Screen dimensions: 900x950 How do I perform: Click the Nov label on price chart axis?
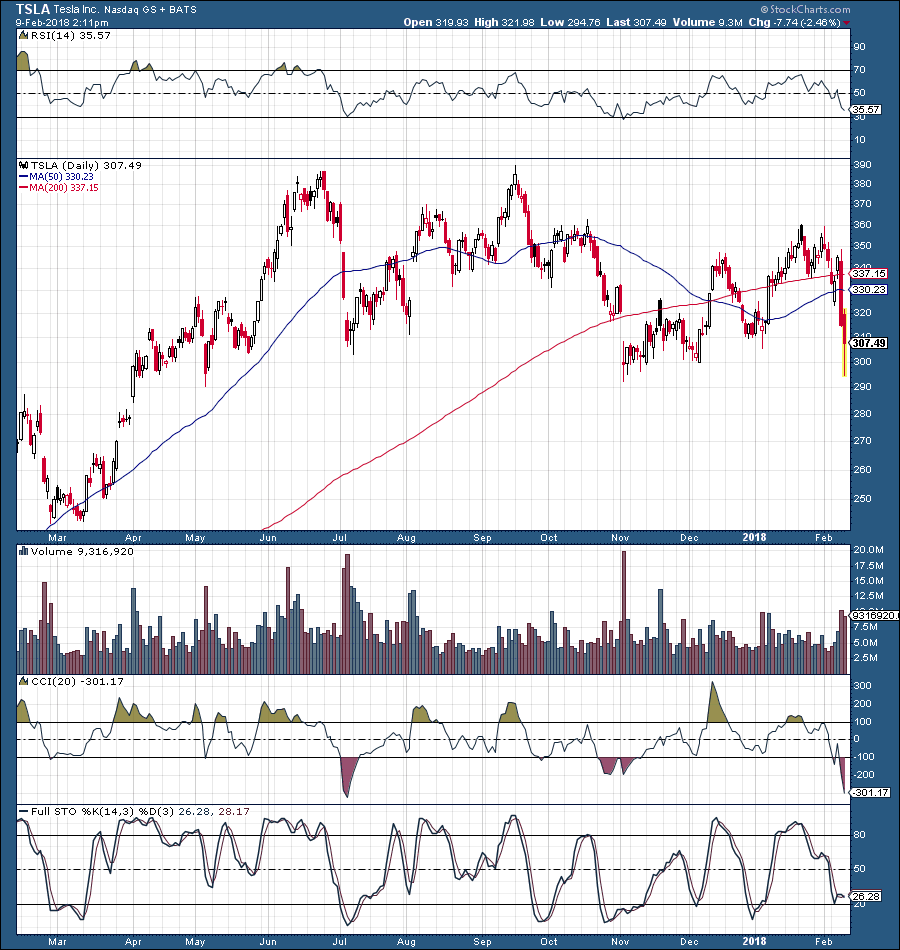tap(620, 538)
